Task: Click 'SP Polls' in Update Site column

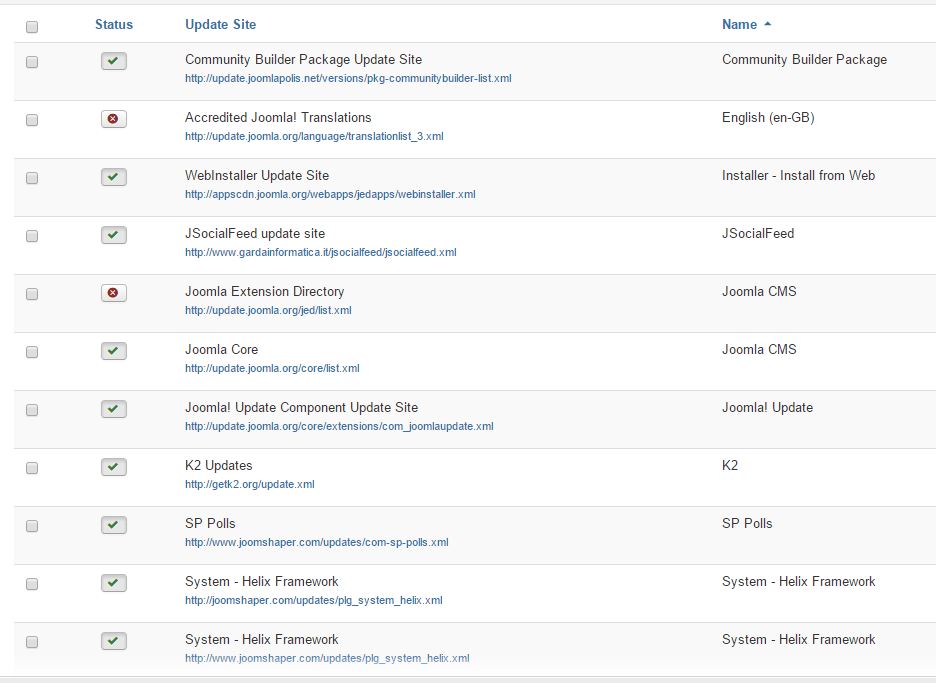Action: (x=210, y=524)
